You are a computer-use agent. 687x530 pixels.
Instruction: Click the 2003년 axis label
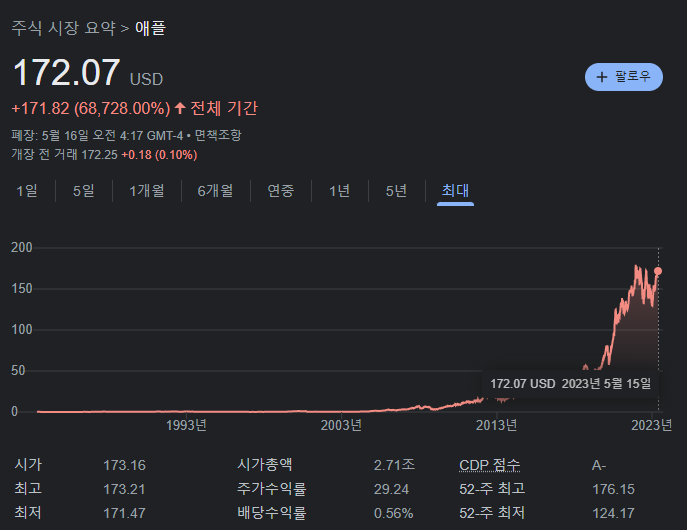[x=341, y=425]
